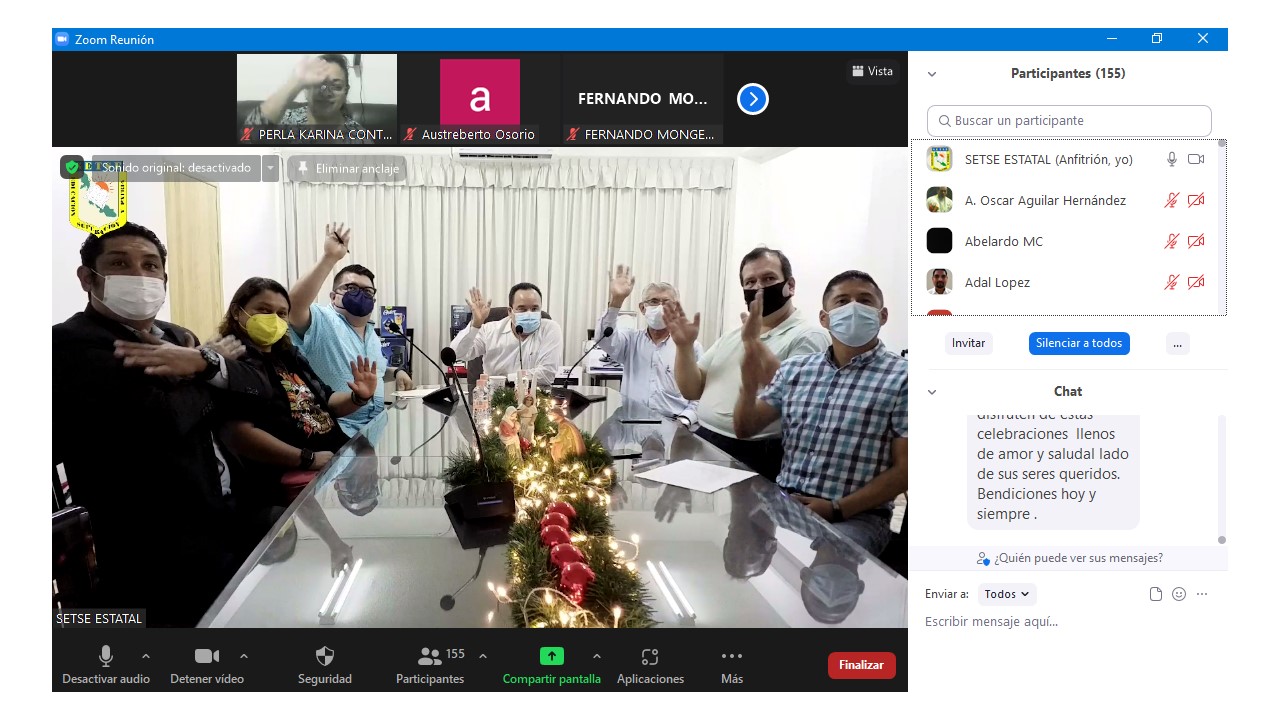This screenshot has width=1280, height=720.
Task: Click the Participantes people icon
Action: 430,656
